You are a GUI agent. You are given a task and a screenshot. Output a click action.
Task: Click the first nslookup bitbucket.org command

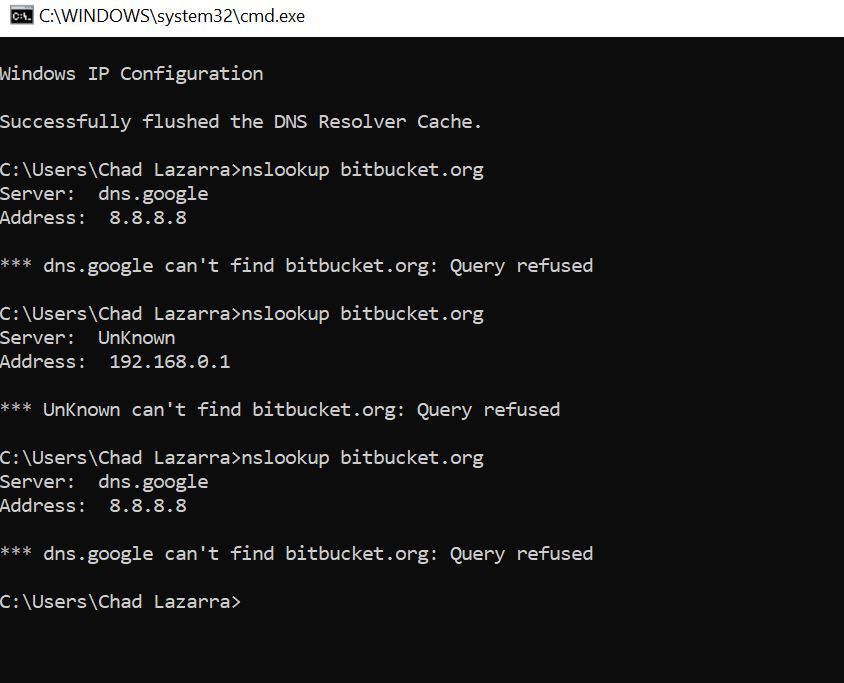click(x=362, y=170)
